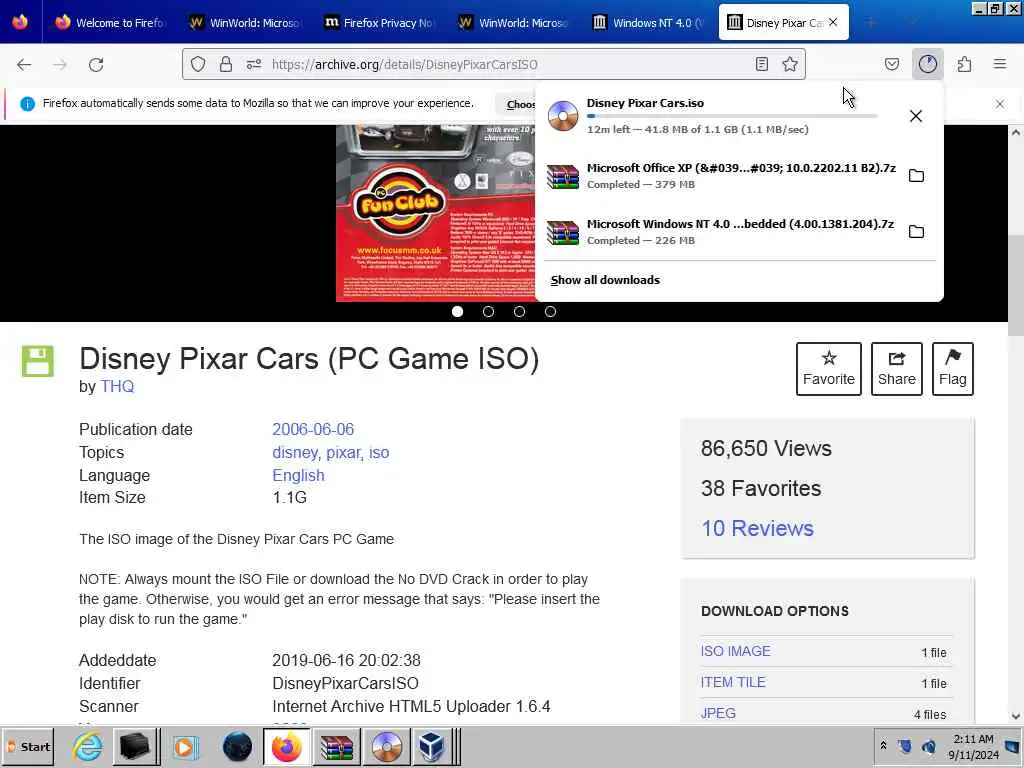Viewport: 1024px width, 768px height.
Task: Click the Windows NT 4.0 archive file icon
Action: 563,232
